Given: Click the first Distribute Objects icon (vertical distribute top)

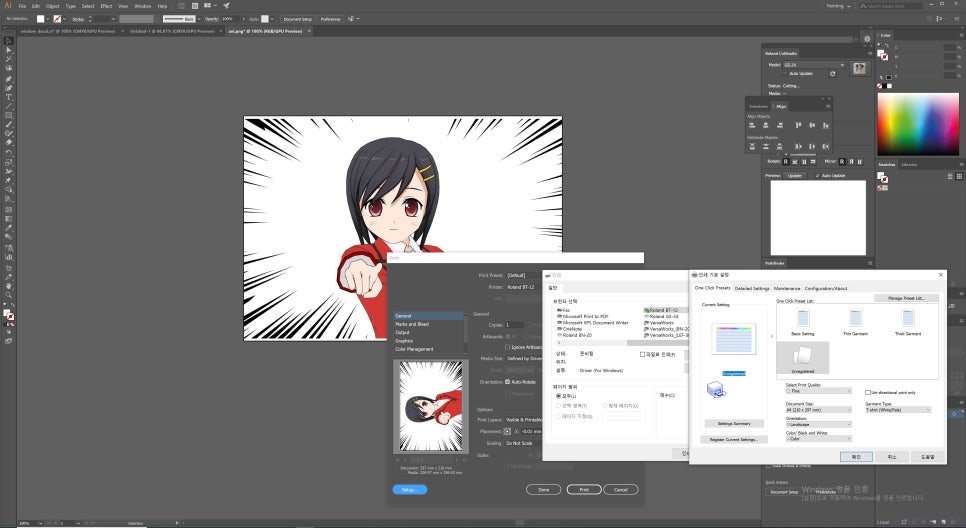Looking at the screenshot, I should [x=752, y=147].
